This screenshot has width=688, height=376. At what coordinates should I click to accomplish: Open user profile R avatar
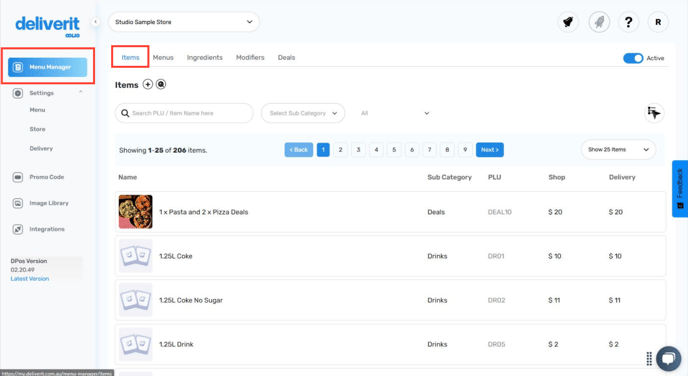658,22
